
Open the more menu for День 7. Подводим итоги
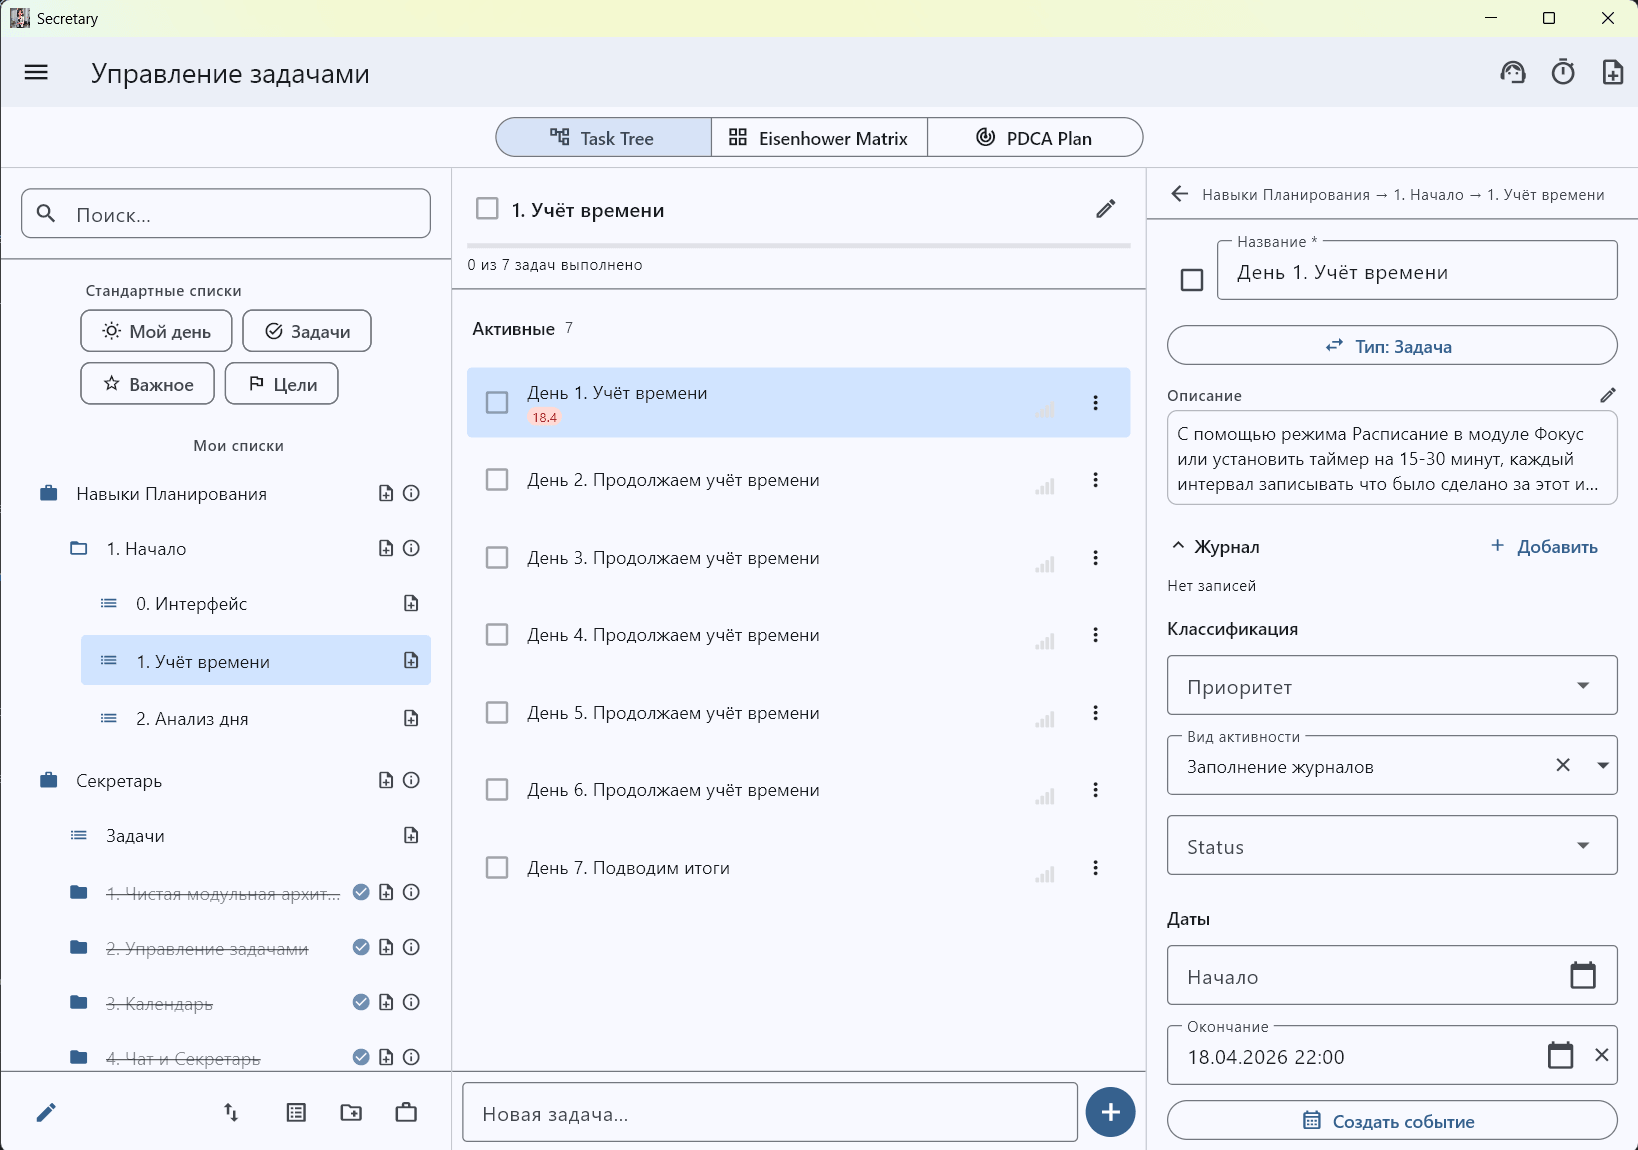pos(1095,868)
